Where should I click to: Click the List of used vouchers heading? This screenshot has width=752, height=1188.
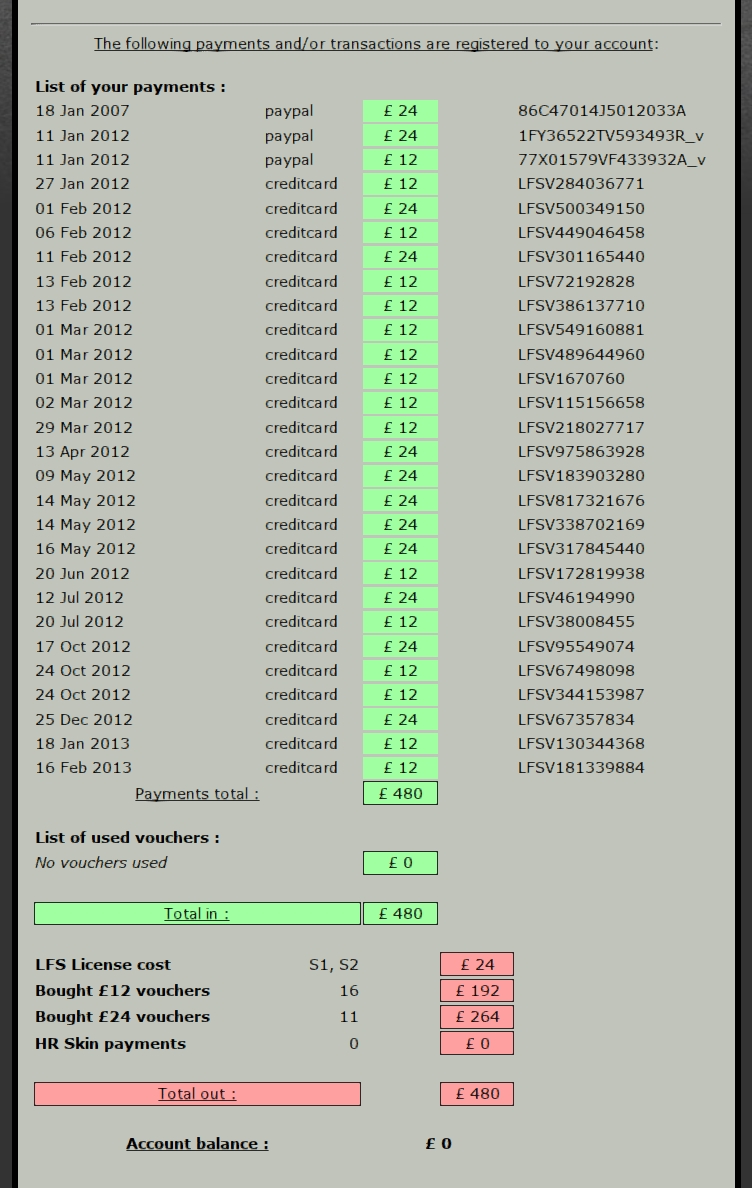[x=127, y=838]
